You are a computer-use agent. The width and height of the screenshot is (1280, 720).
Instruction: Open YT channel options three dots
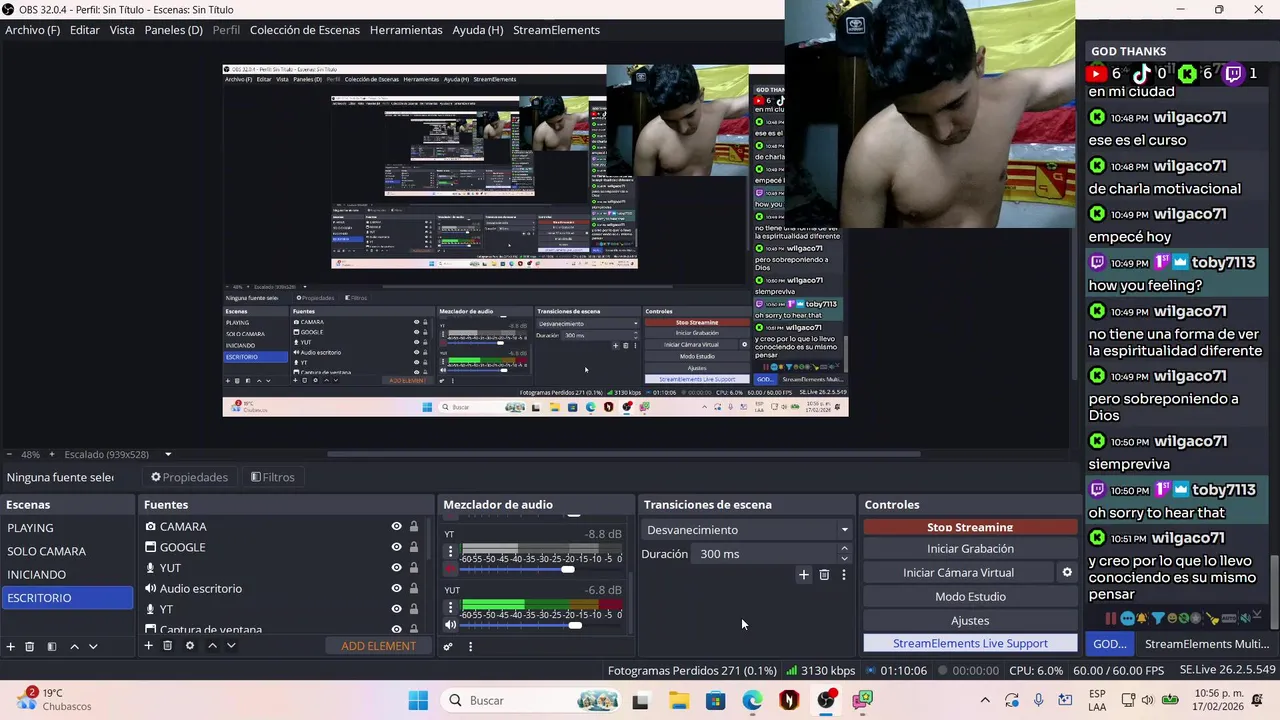450,551
